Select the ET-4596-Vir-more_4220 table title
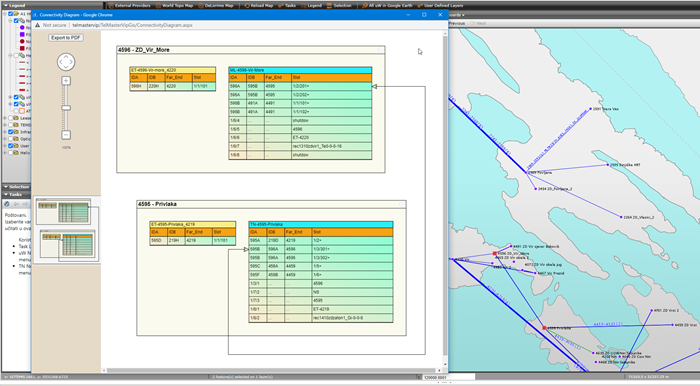Image resolution: width=700 pixels, height=386 pixels. click(x=173, y=70)
